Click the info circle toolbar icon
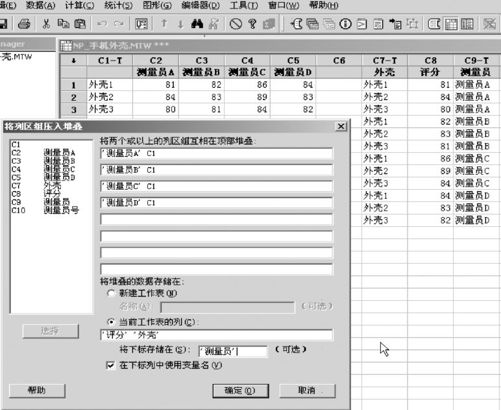501x410 pixels. pos(345,24)
